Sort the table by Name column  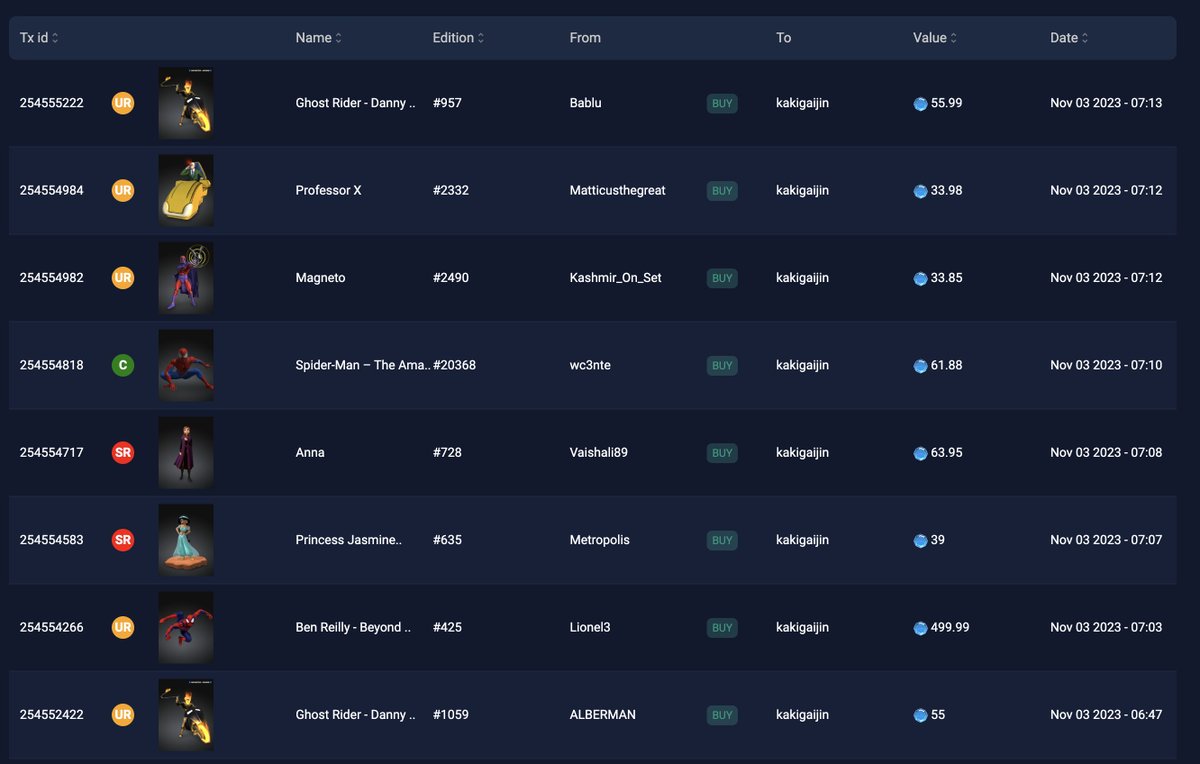[319, 38]
